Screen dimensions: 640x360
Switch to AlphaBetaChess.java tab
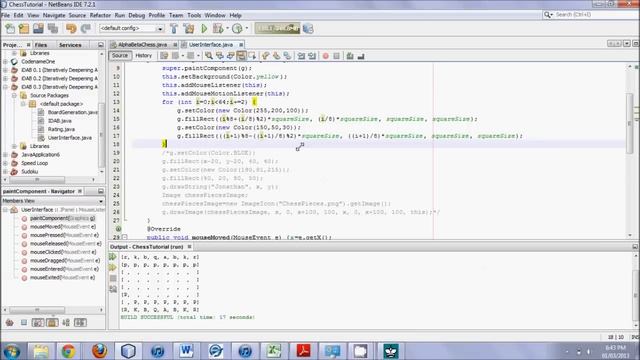point(143,44)
